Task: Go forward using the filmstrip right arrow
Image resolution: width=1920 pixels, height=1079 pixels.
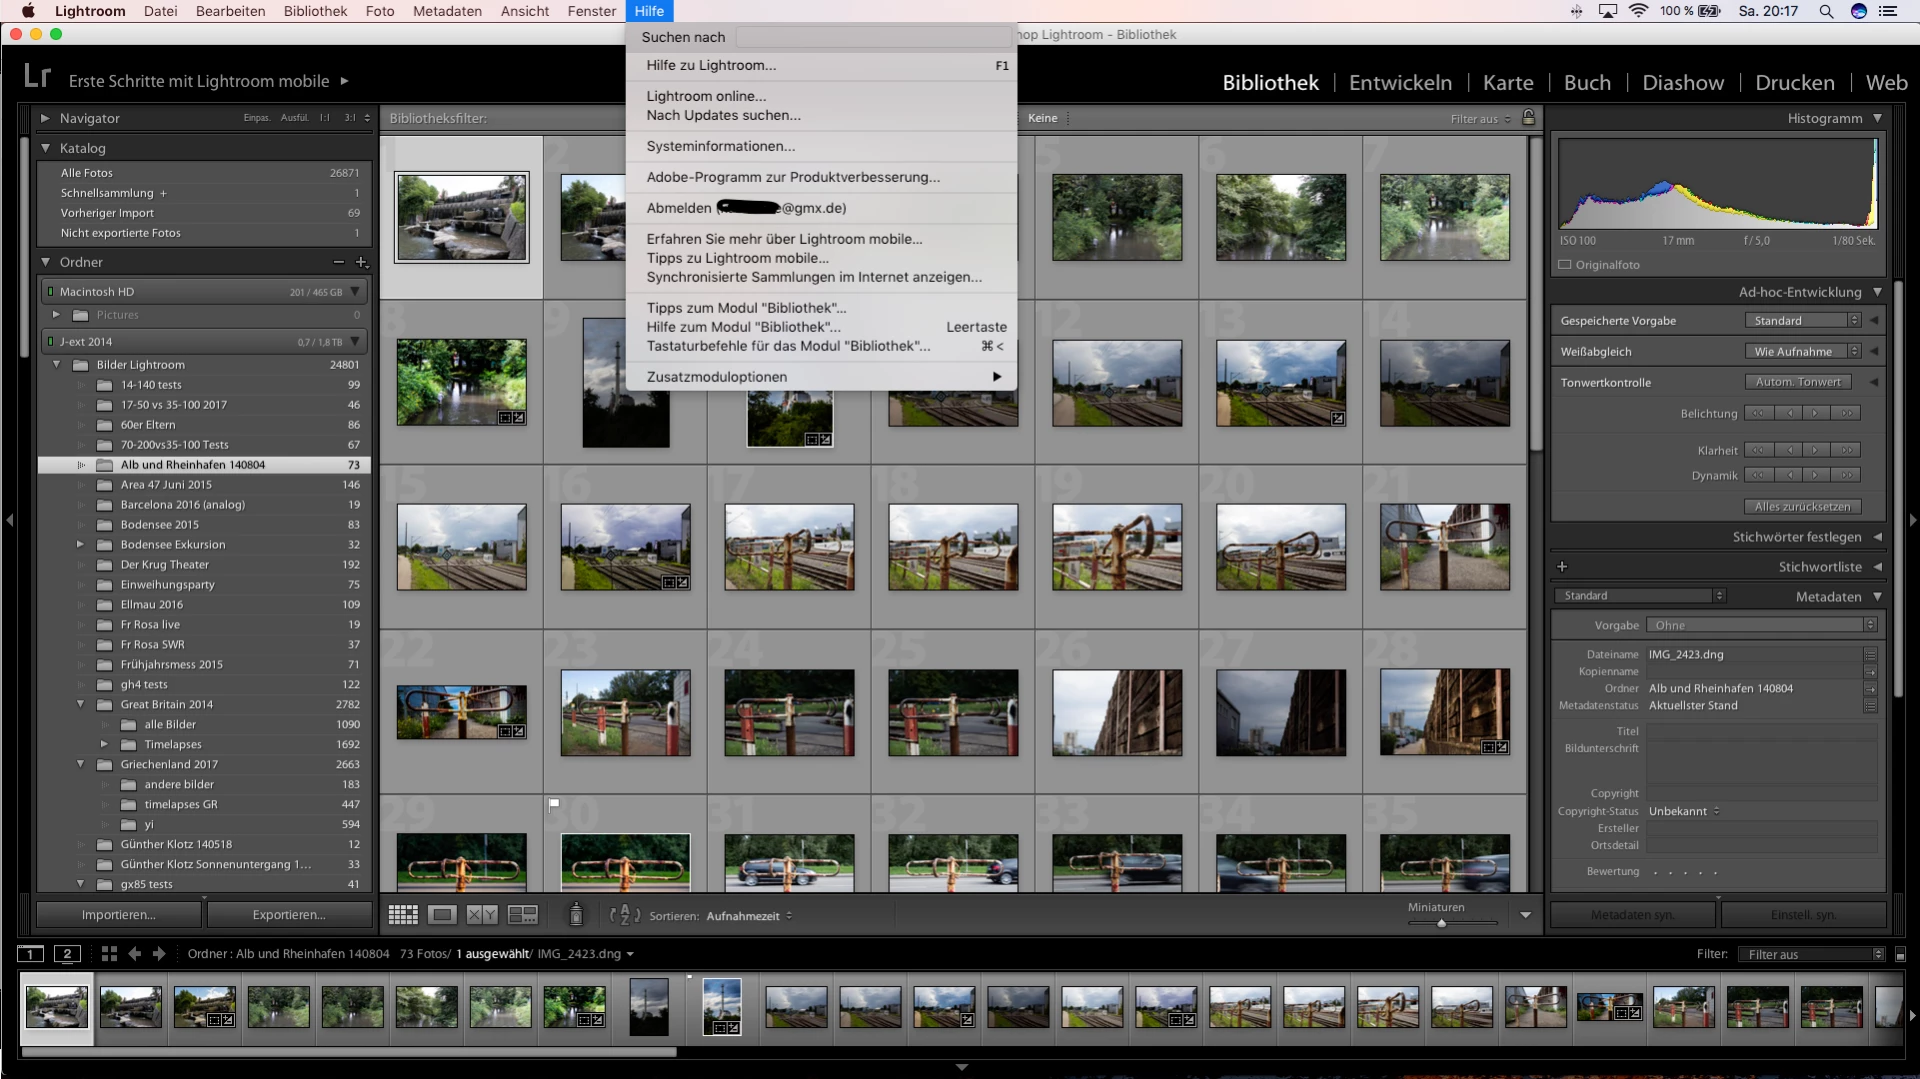Action: click(159, 954)
